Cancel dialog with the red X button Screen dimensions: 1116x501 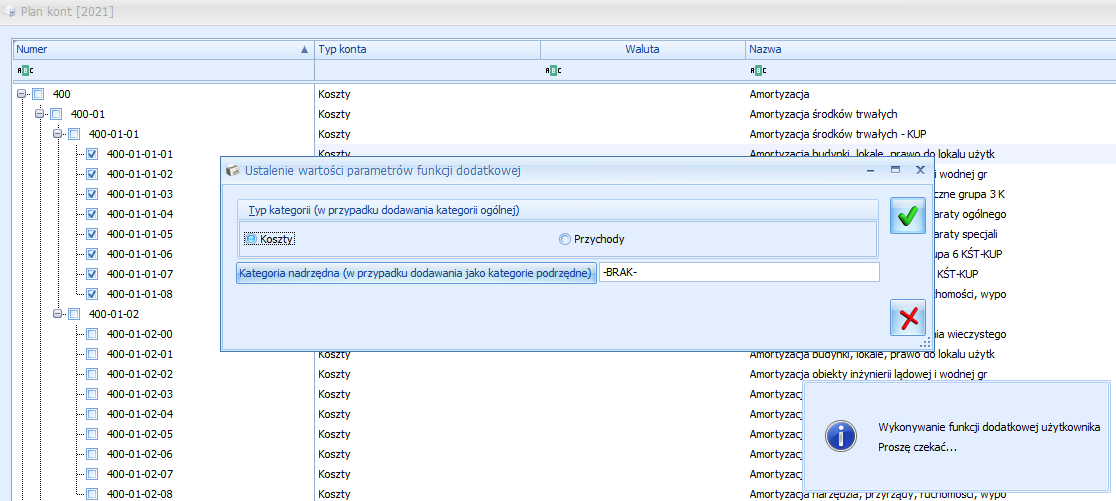tap(907, 317)
